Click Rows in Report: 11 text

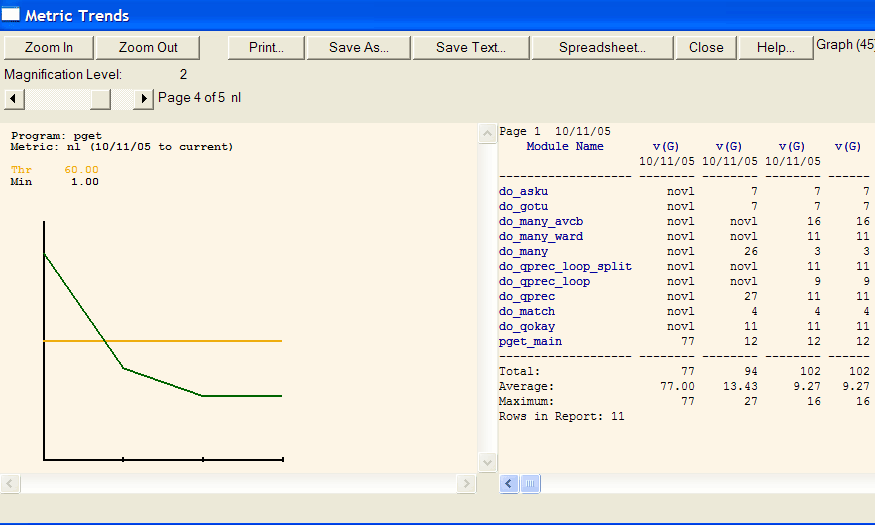(561, 416)
